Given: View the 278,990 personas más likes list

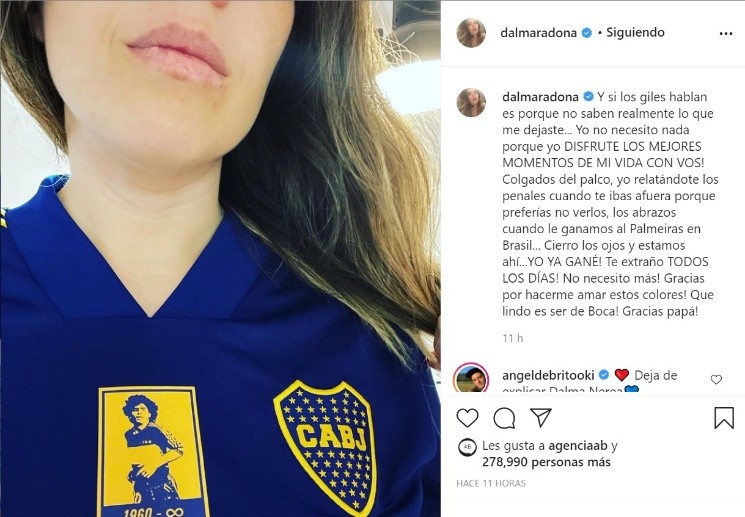Looking at the screenshot, I should click(x=546, y=462).
